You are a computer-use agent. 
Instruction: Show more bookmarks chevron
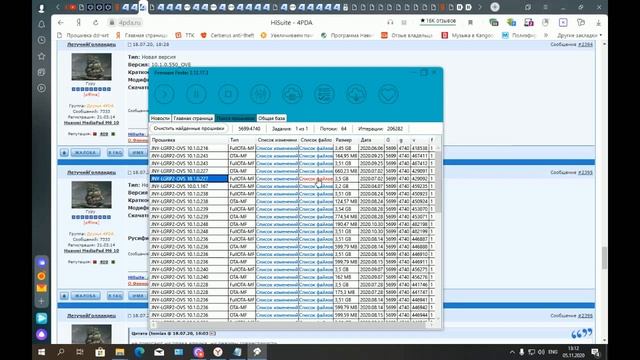(x=546, y=36)
